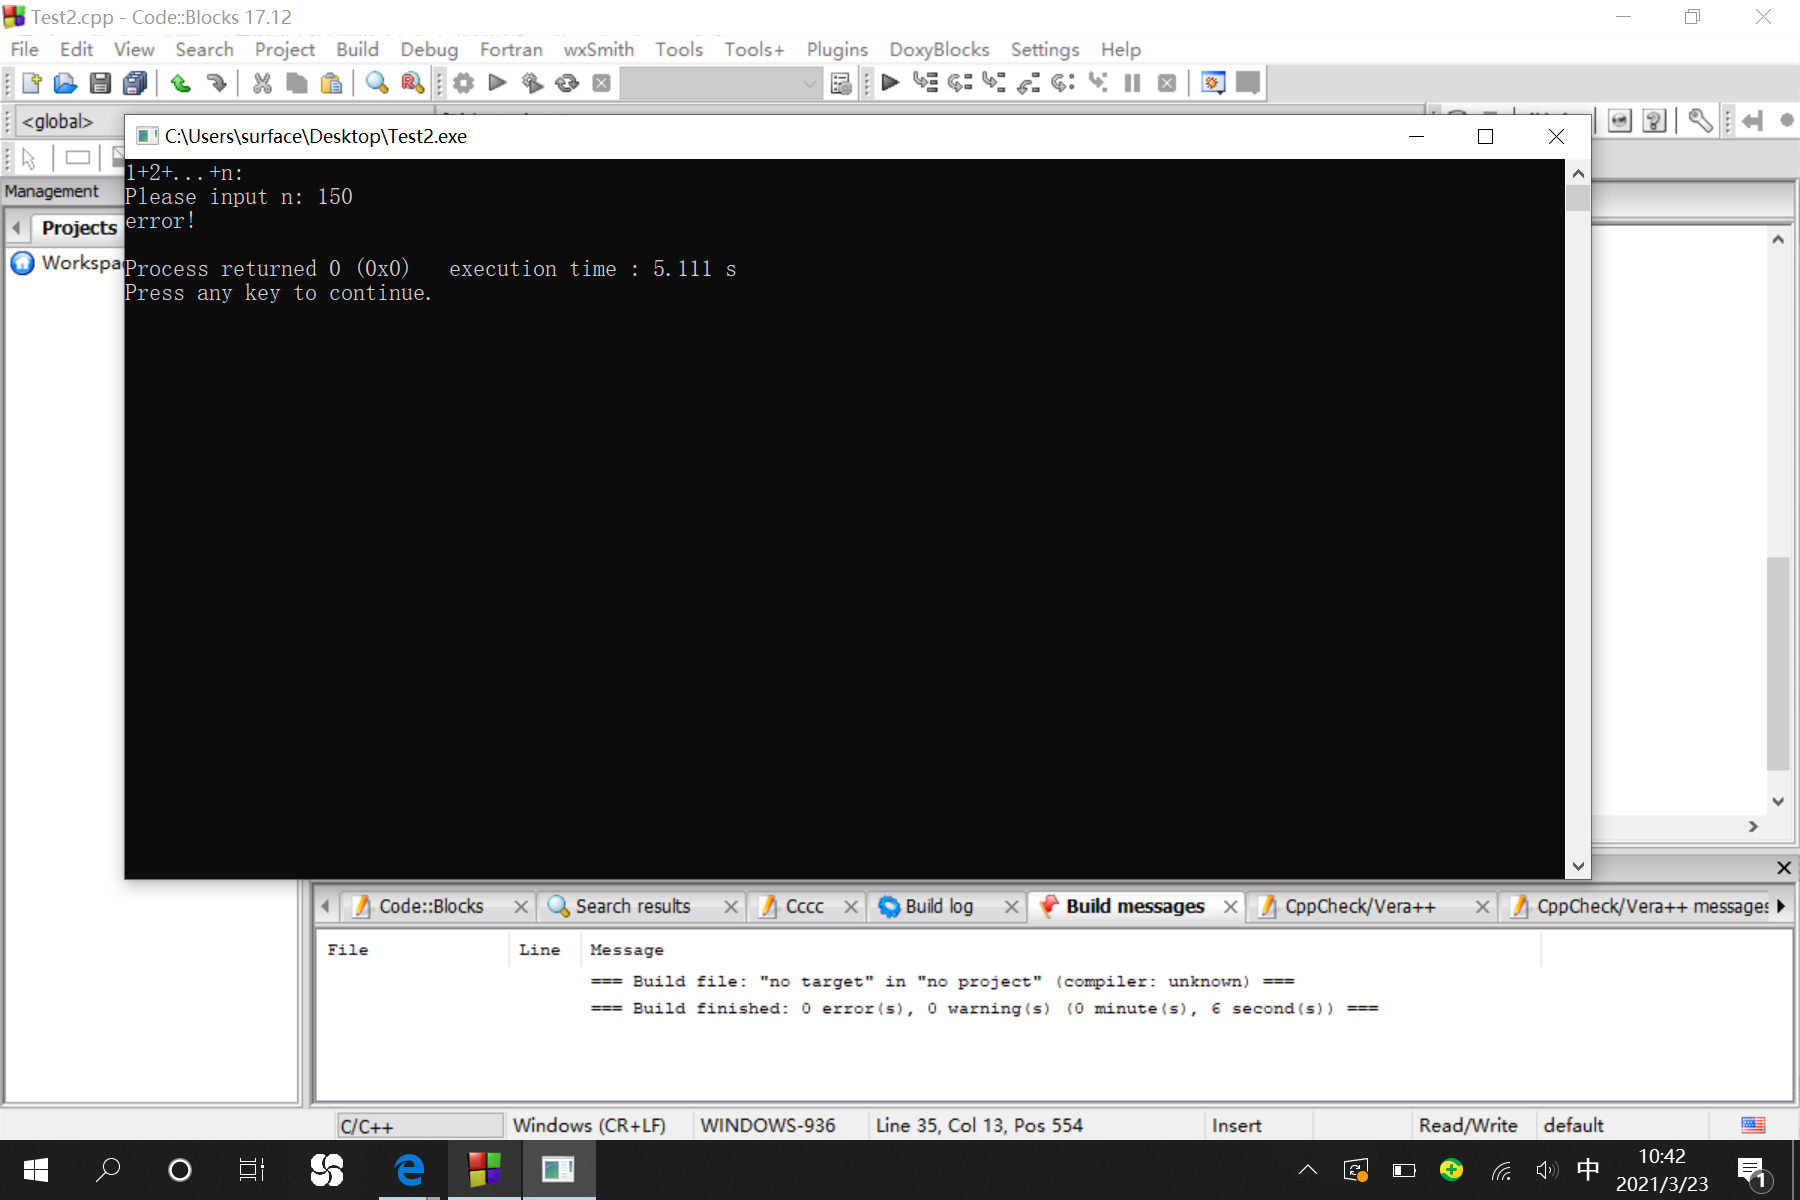Click the Build gear icon
The image size is (1800, 1200).
tap(463, 83)
